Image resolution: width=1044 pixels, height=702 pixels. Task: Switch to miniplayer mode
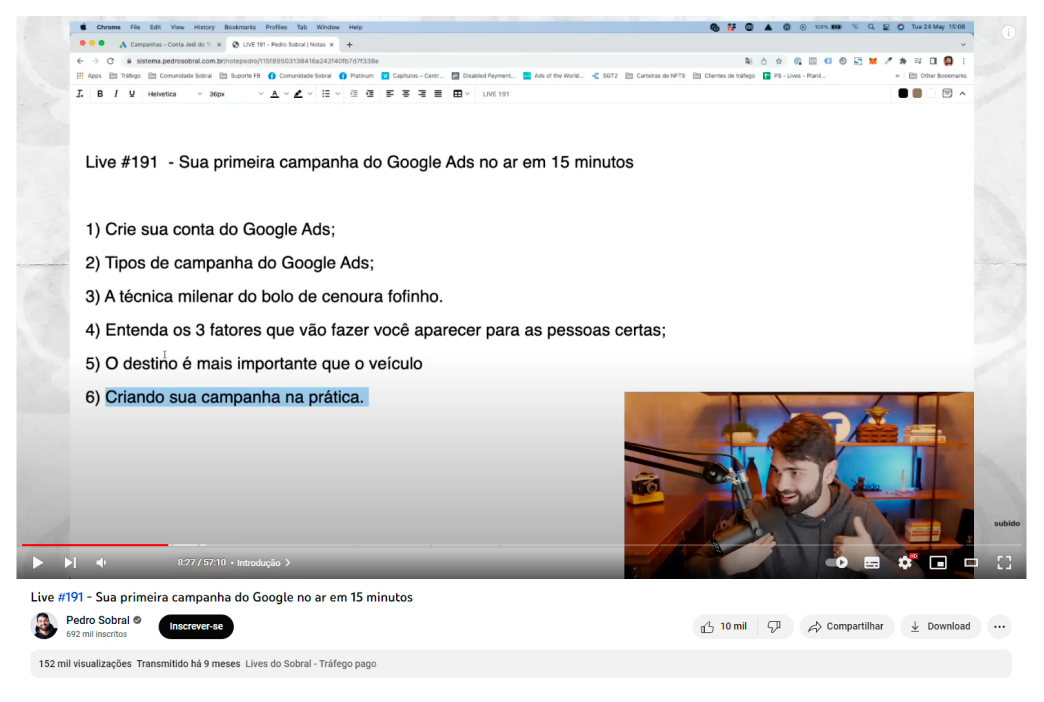tap(938, 563)
